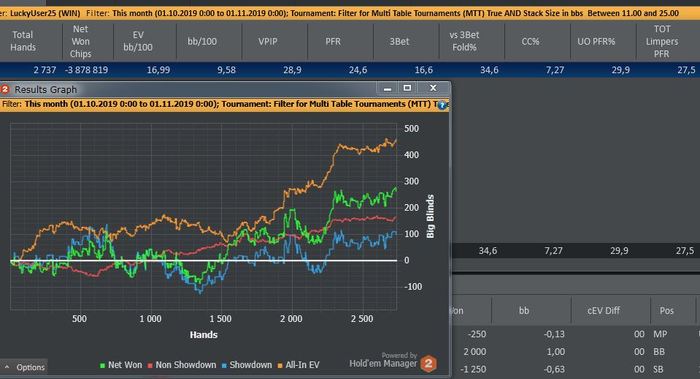The image size is (700, 379).
Task: Select EV bb/100 value 16,99
Action: (x=158, y=70)
